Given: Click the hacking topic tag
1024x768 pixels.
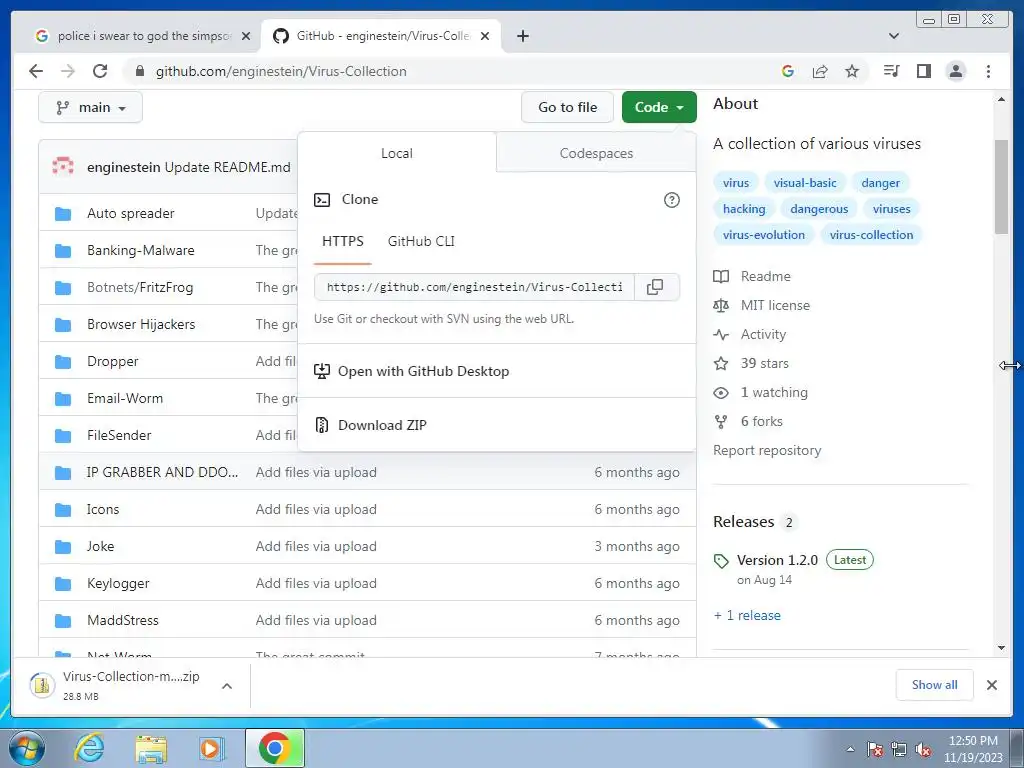Looking at the screenshot, I should [744, 209].
